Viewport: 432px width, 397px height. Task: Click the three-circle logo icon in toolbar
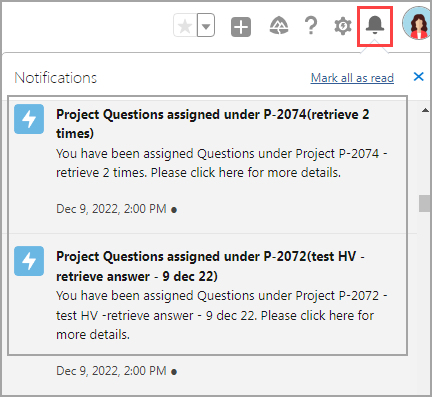(279, 26)
